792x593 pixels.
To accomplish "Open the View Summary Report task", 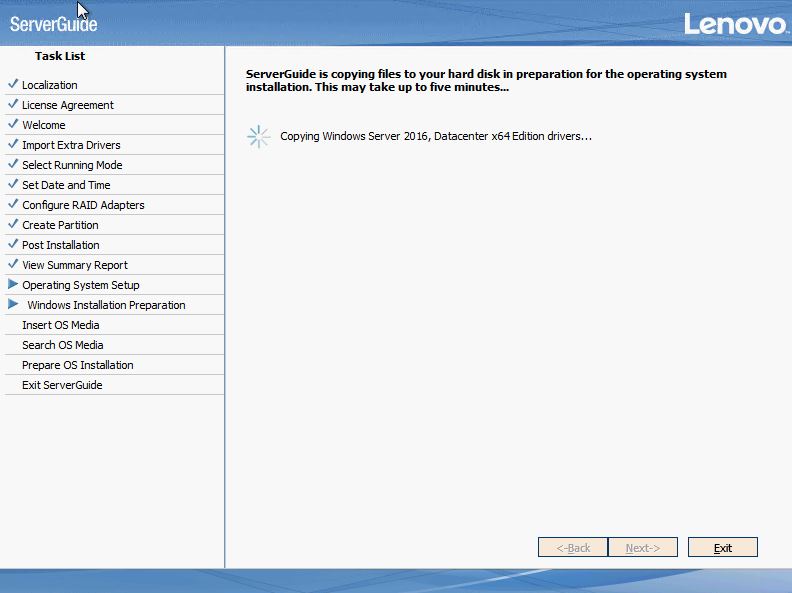I will tap(115, 265).
